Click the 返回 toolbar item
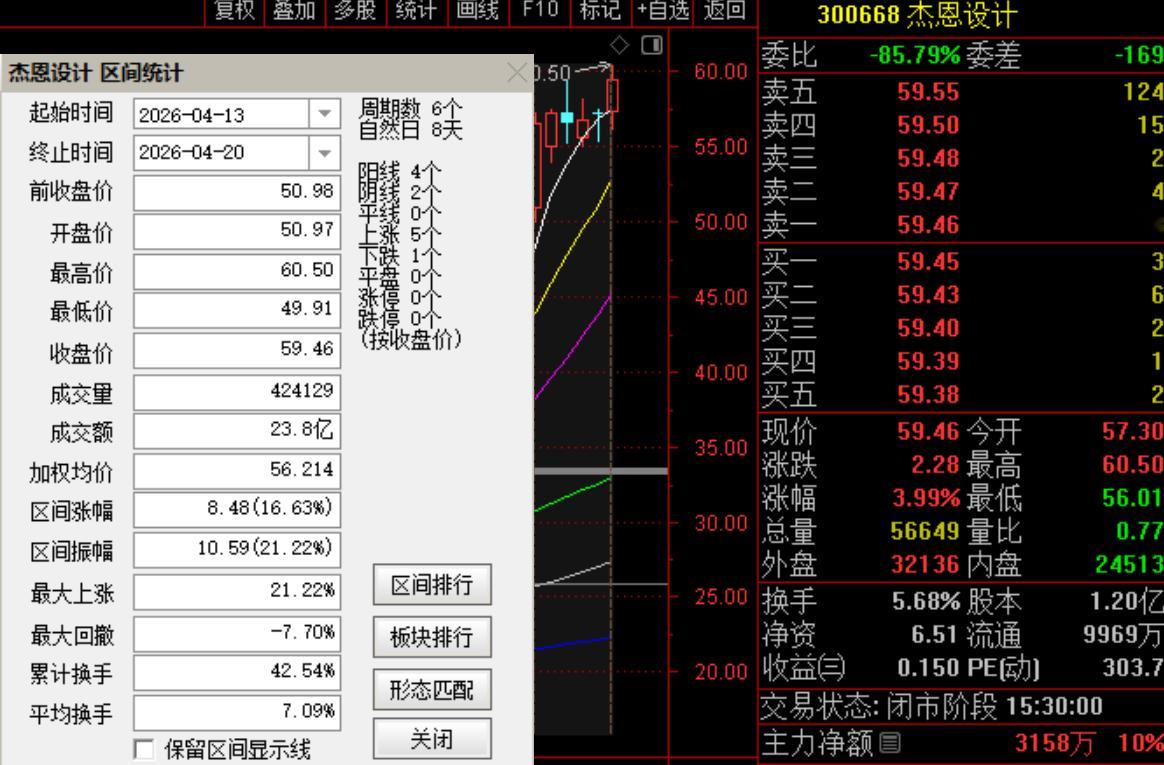Screen dimensions: 1164x765 coord(725,10)
